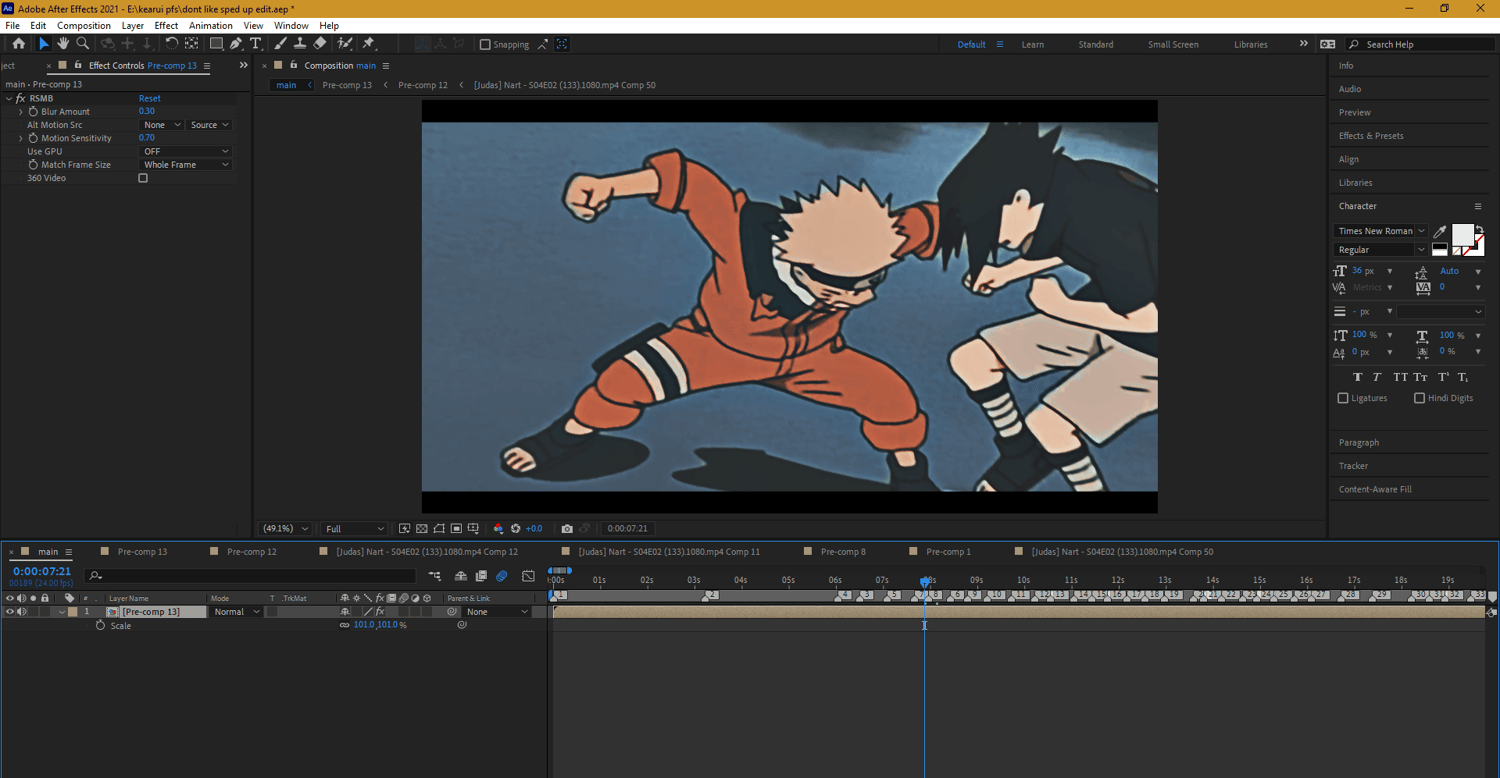Image resolution: width=1500 pixels, height=778 pixels.
Task: Open the Alt Motion Src None dropdown
Action: [162, 125]
